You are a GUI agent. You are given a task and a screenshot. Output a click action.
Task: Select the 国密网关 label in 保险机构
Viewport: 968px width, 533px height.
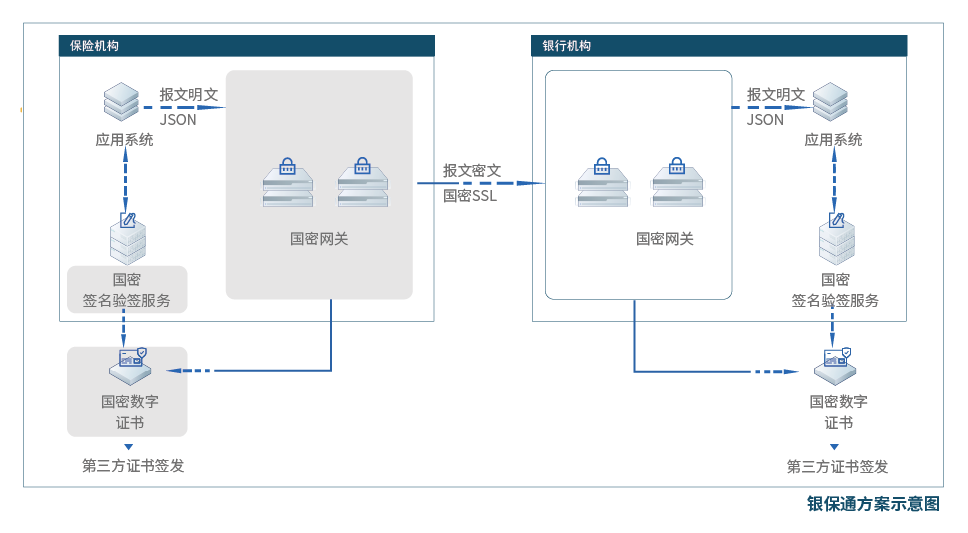pyautogui.click(x=319, y=239)
